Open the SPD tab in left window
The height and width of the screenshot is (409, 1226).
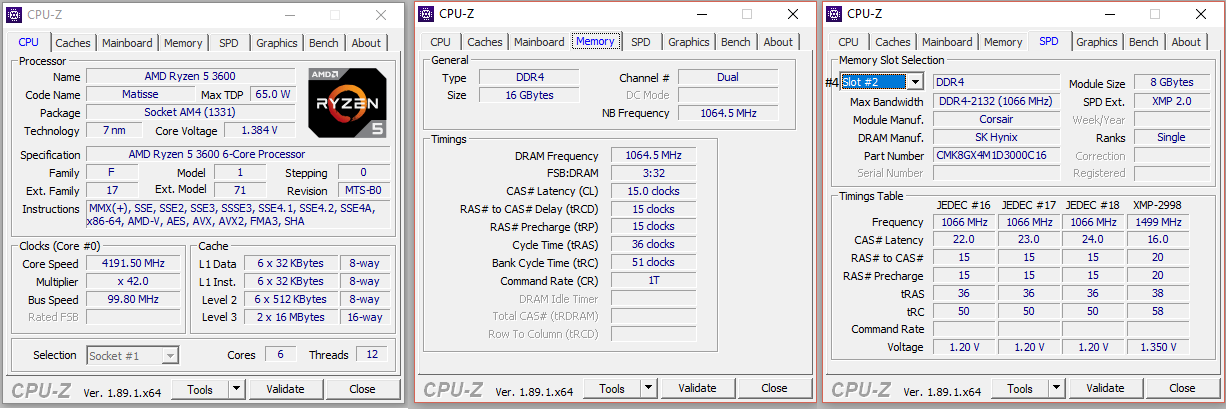229,43
